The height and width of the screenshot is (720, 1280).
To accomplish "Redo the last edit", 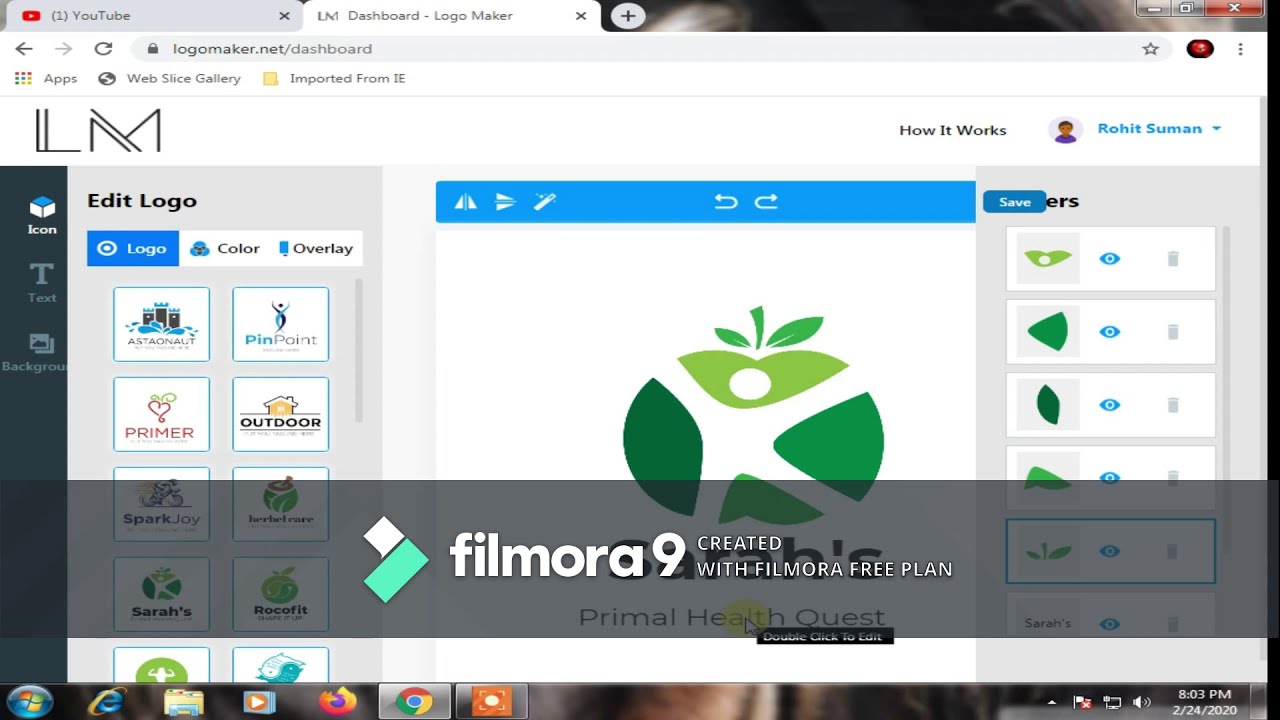I will coord(766,202).
